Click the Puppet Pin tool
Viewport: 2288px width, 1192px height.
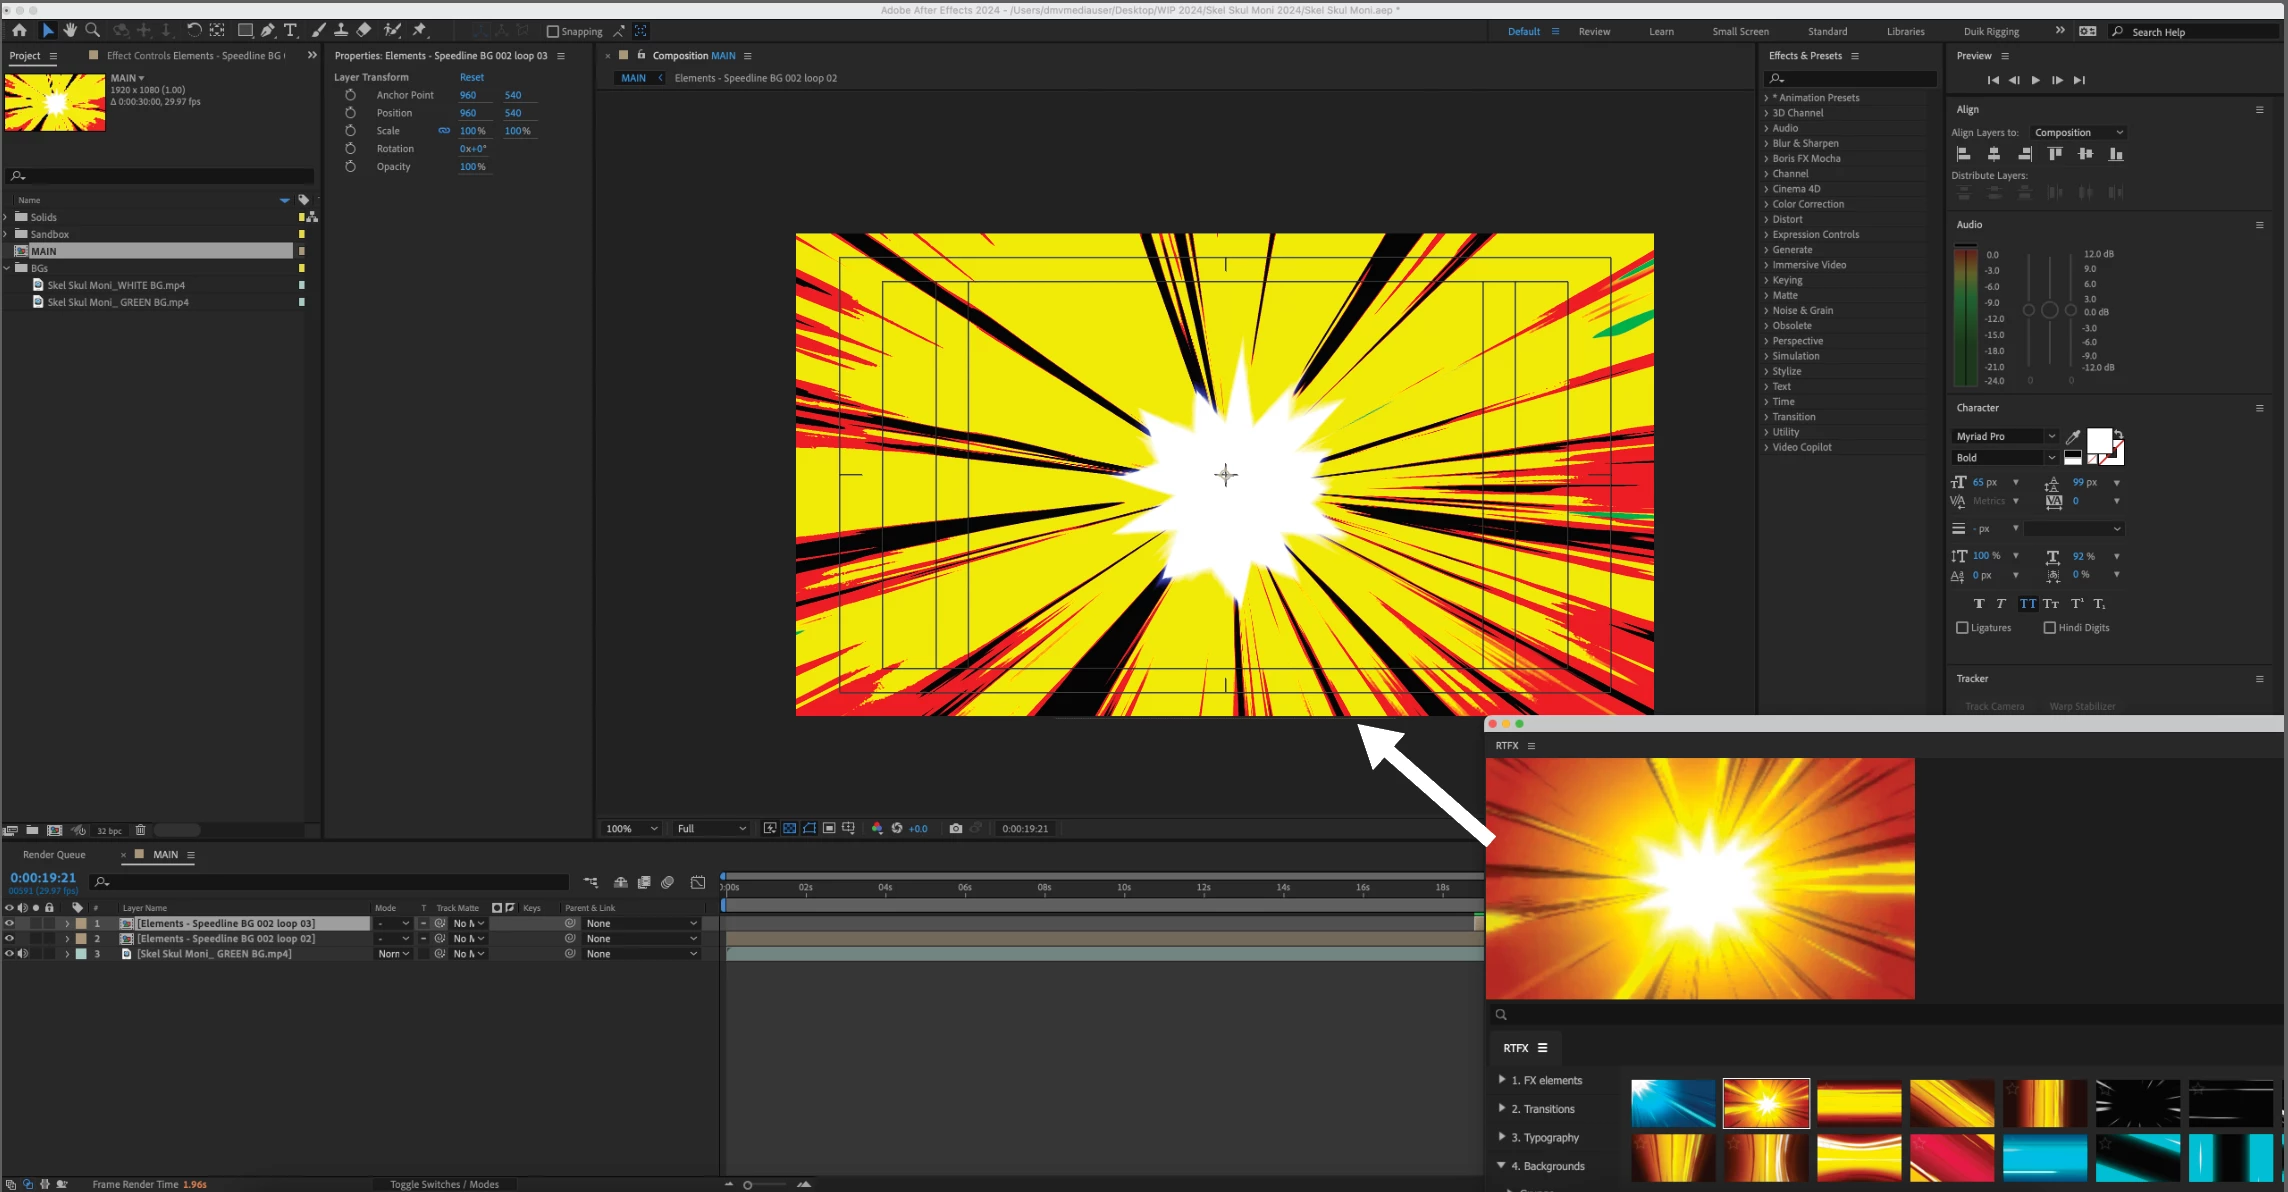tap(420, 31)
